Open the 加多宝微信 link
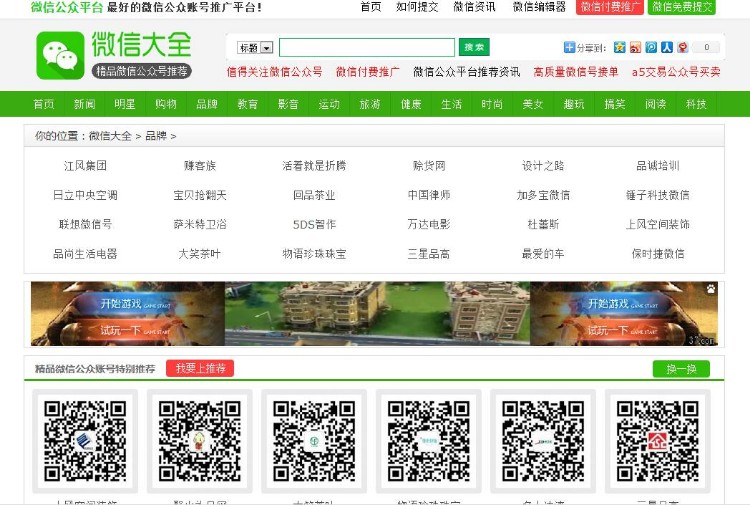Screen dimensions: 750x505 [543, 195]
